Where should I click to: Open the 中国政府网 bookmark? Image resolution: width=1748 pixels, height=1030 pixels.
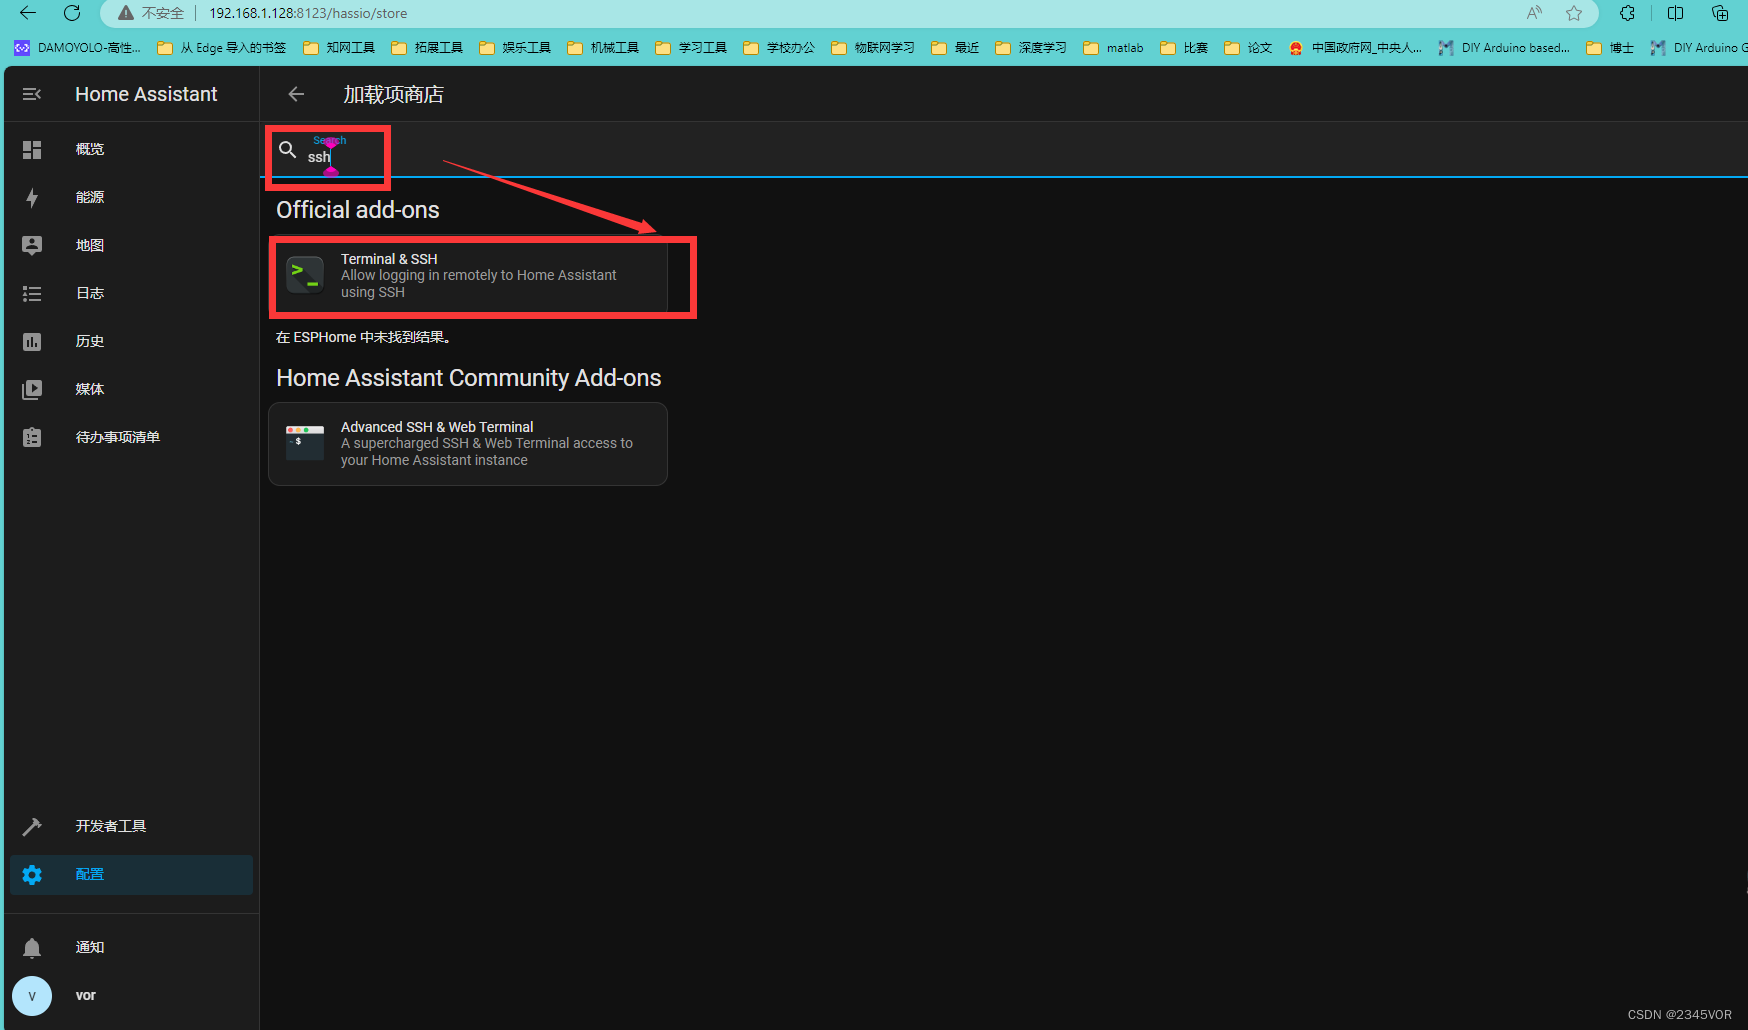pos(1355,47)
